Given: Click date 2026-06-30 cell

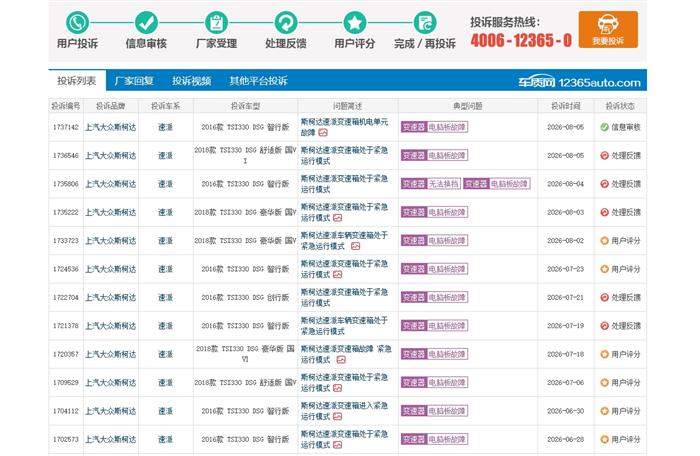Looking at the screenshot, I should [x=566, y=411].
